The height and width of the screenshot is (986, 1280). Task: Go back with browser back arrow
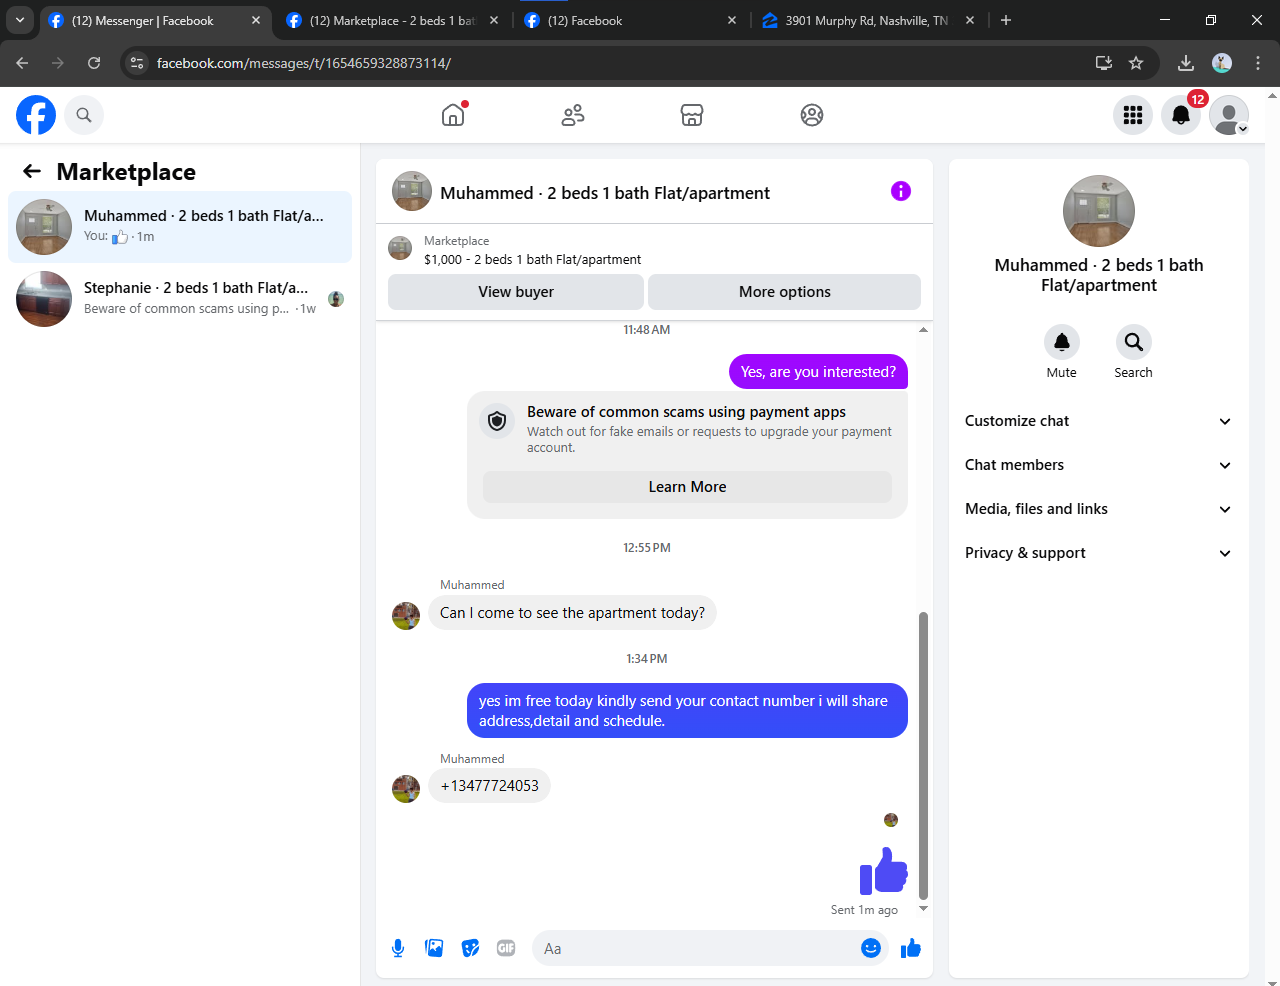click(22, 63)
